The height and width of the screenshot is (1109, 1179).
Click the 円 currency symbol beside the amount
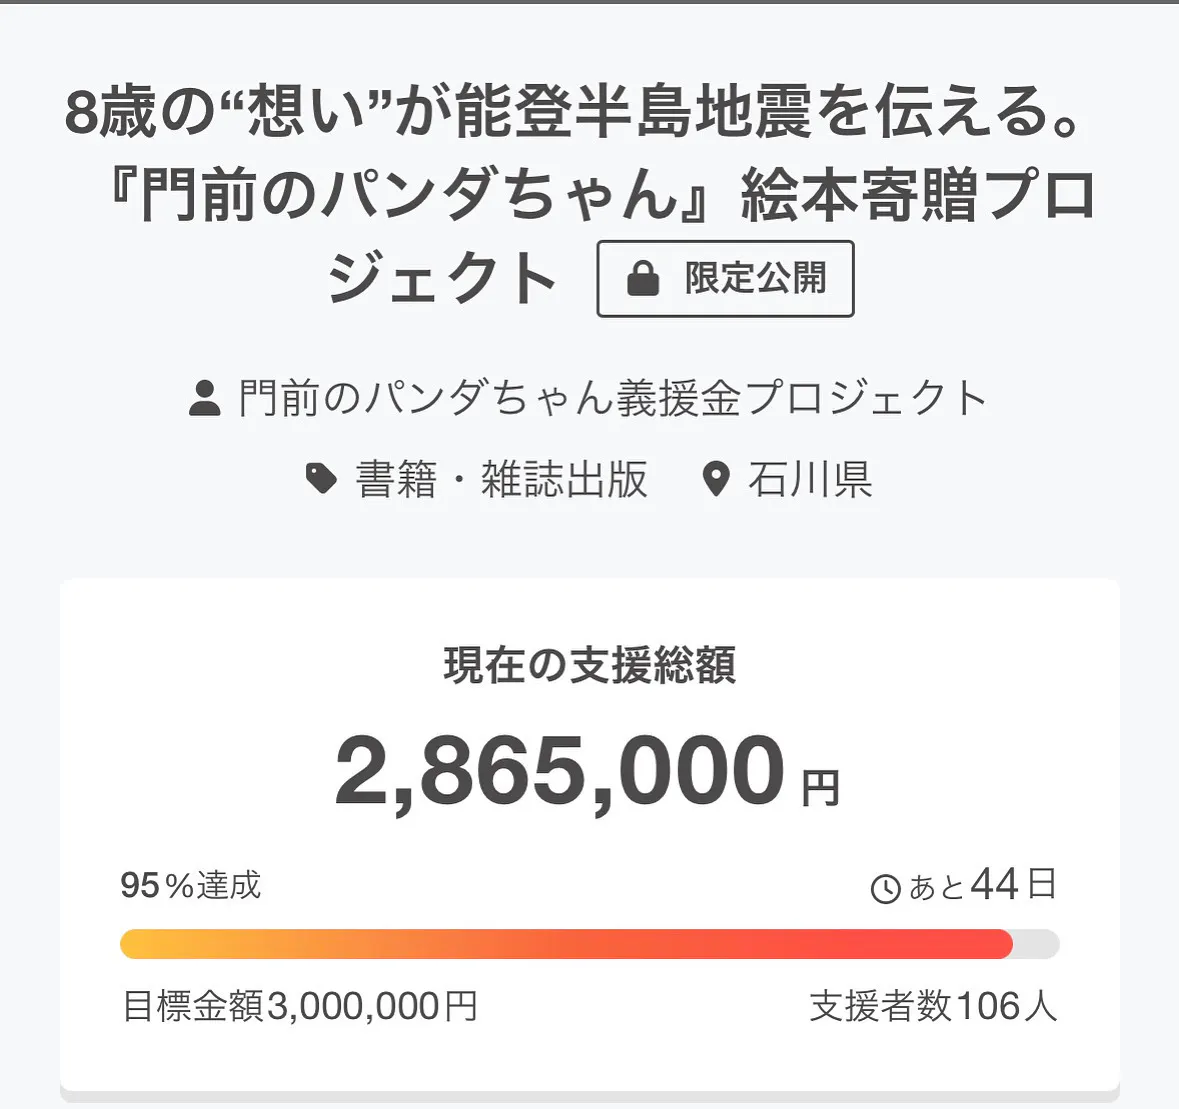pos(820,788)
